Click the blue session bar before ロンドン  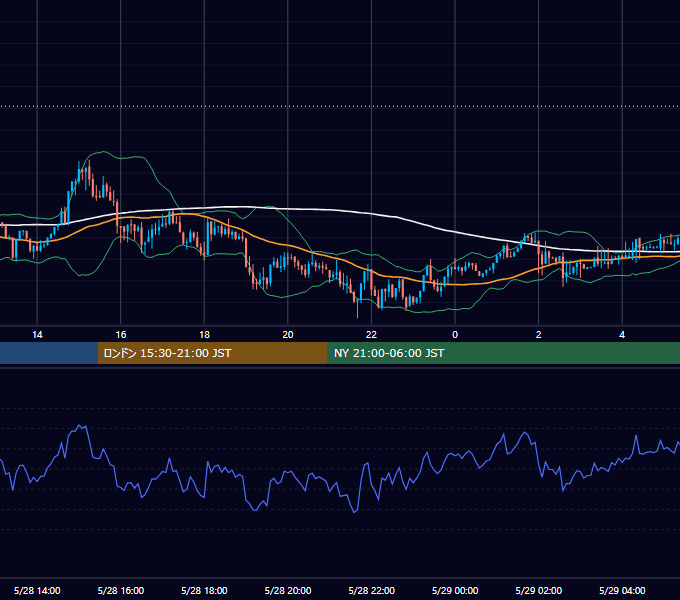[49, 353]
